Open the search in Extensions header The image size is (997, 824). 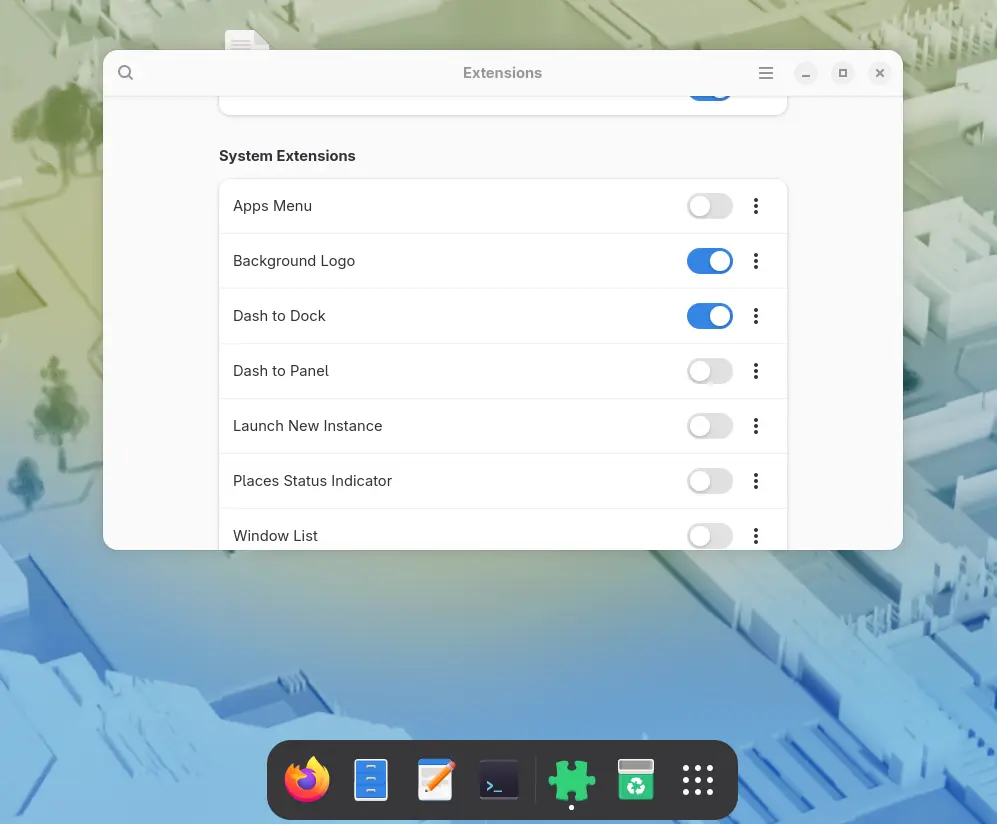tap(126, 72)
